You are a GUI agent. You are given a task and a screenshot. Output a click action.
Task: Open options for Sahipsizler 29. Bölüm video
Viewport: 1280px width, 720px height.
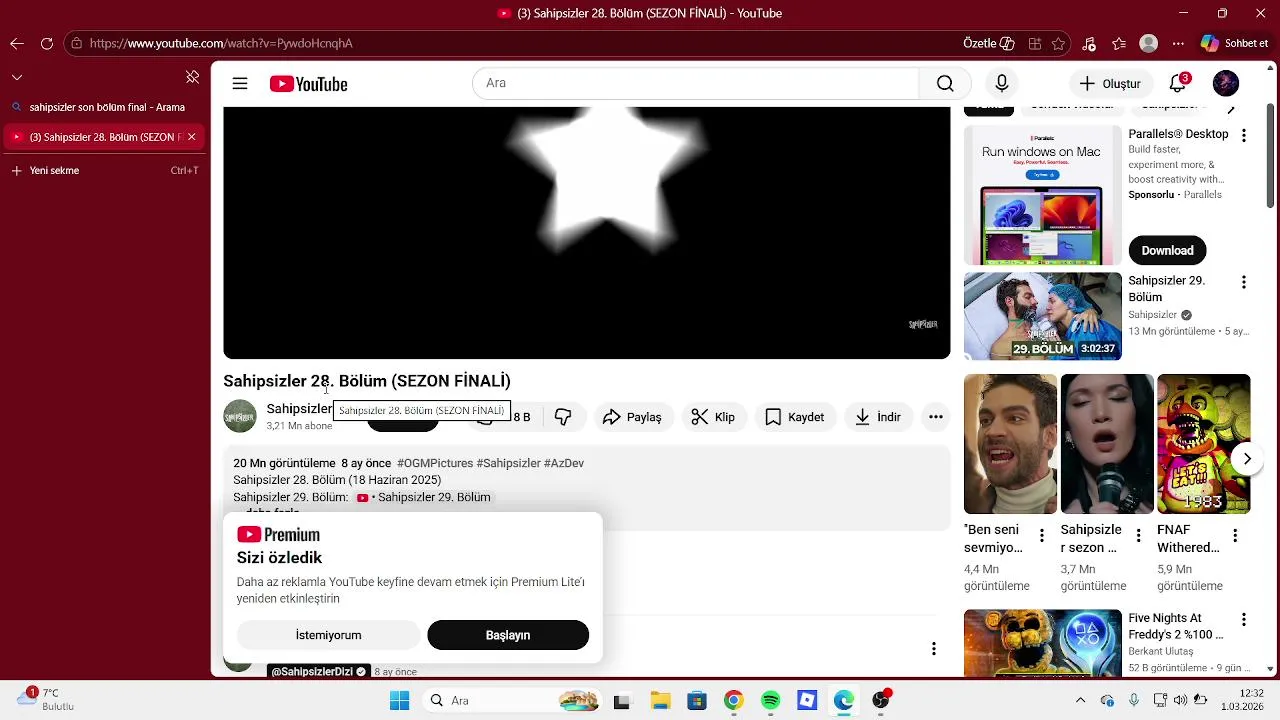point(1244,283)
